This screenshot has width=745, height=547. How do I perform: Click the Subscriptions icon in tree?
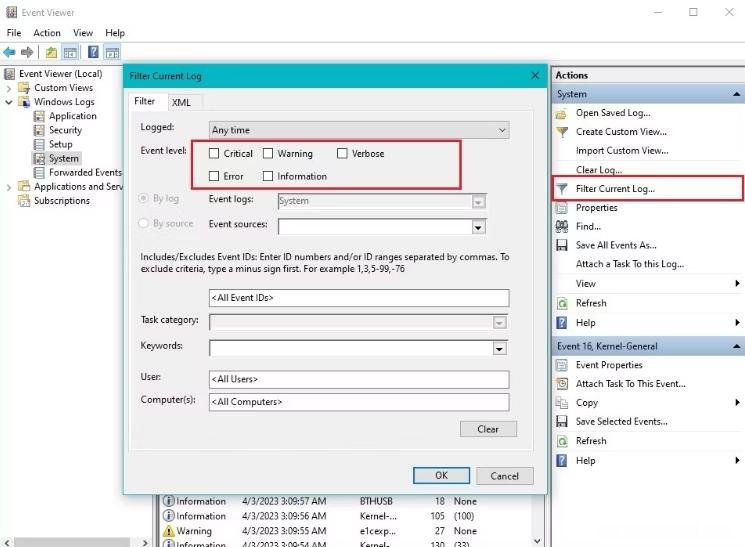point(24,201)
